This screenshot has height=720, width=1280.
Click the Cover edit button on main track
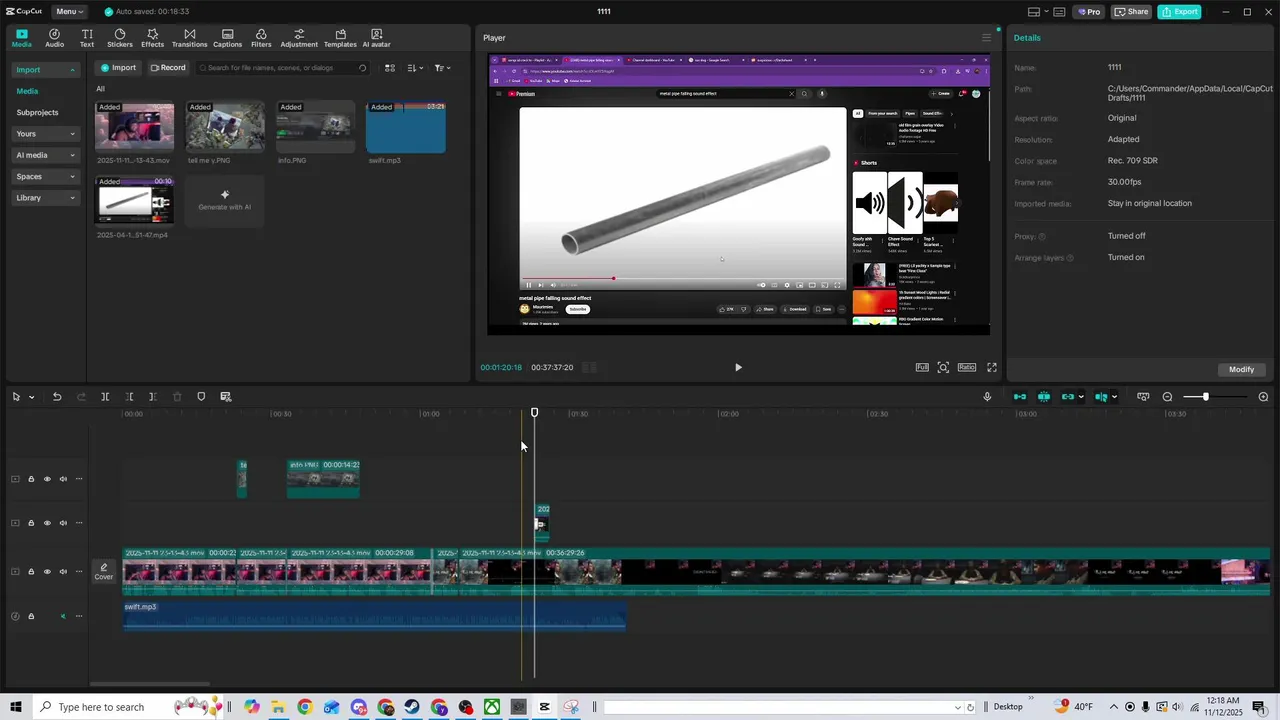[104, 572]
